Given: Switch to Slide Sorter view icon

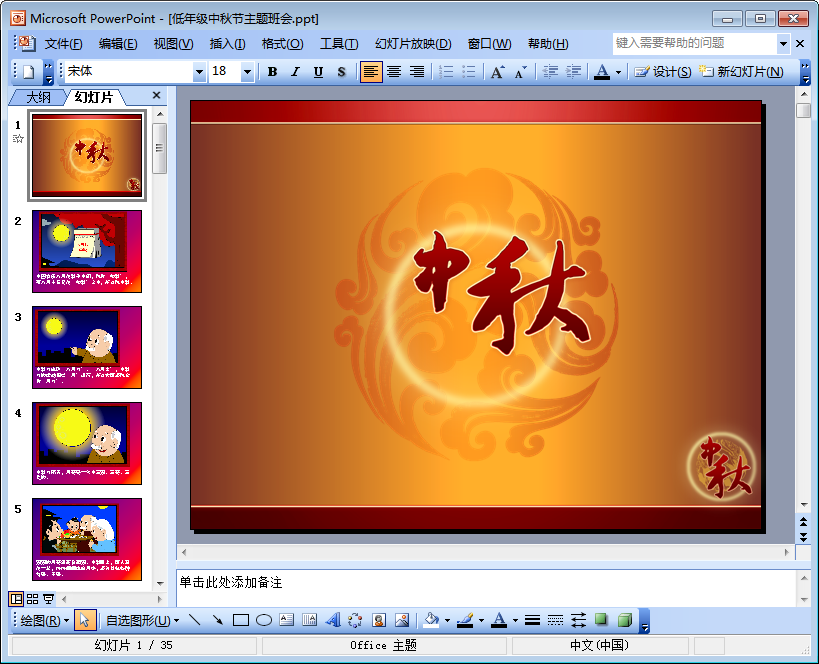Looking at the screenshot, I should [x=32, y=599].
